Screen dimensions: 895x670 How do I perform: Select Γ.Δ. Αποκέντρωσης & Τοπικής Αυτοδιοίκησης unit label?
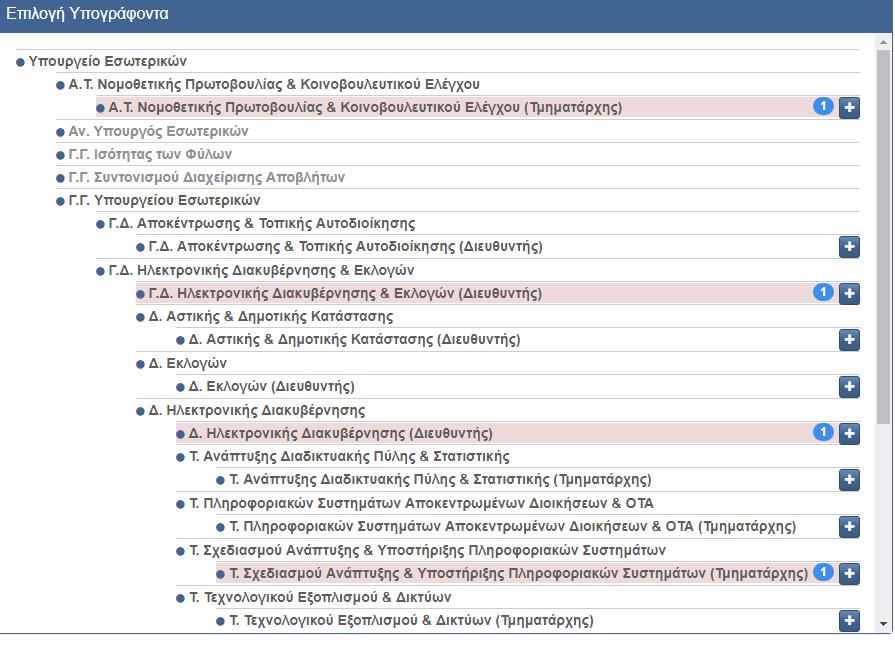tap(262, 223)
